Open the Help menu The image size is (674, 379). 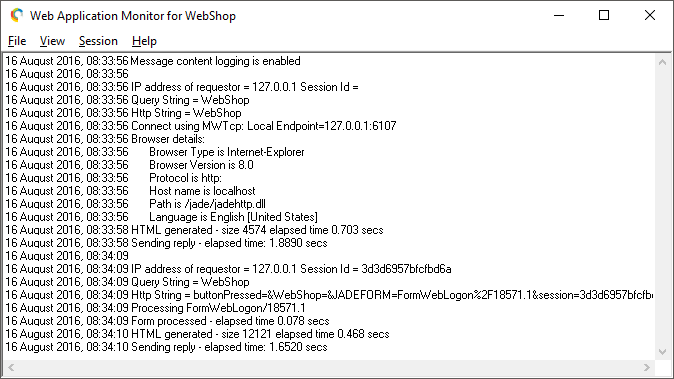[144, 41]
